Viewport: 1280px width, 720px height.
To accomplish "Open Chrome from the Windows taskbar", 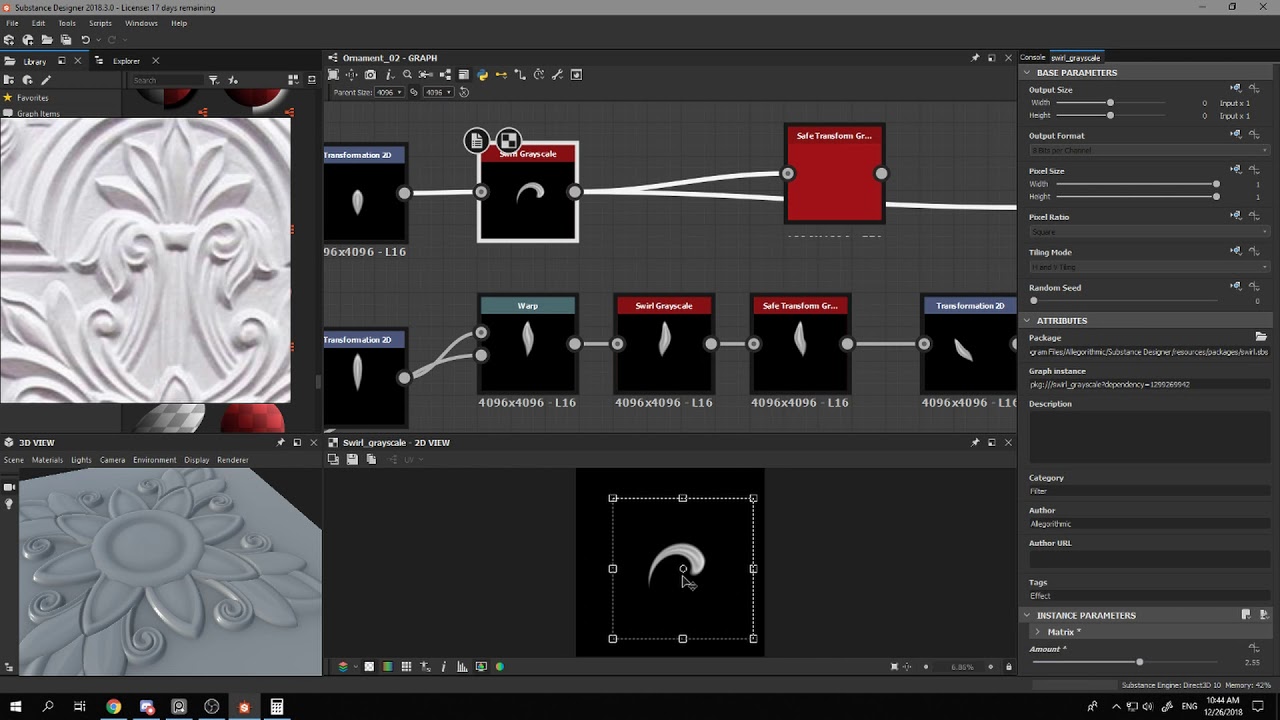I will click(114, 707).
